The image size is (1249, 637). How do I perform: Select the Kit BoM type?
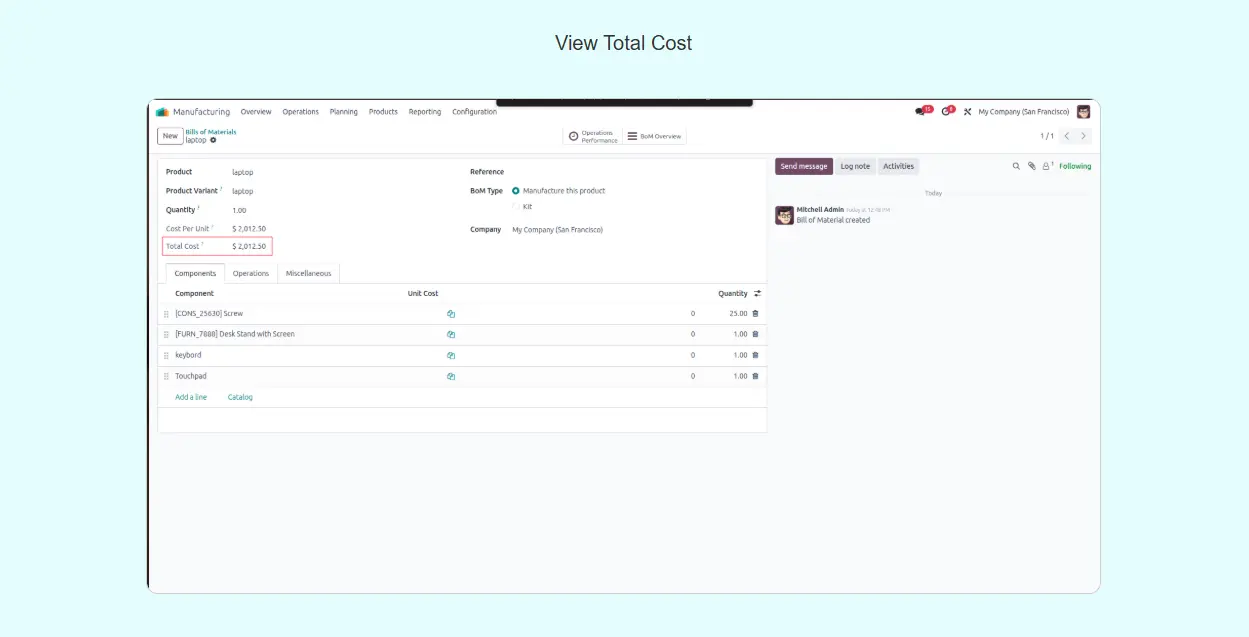(x=516, y=207)
